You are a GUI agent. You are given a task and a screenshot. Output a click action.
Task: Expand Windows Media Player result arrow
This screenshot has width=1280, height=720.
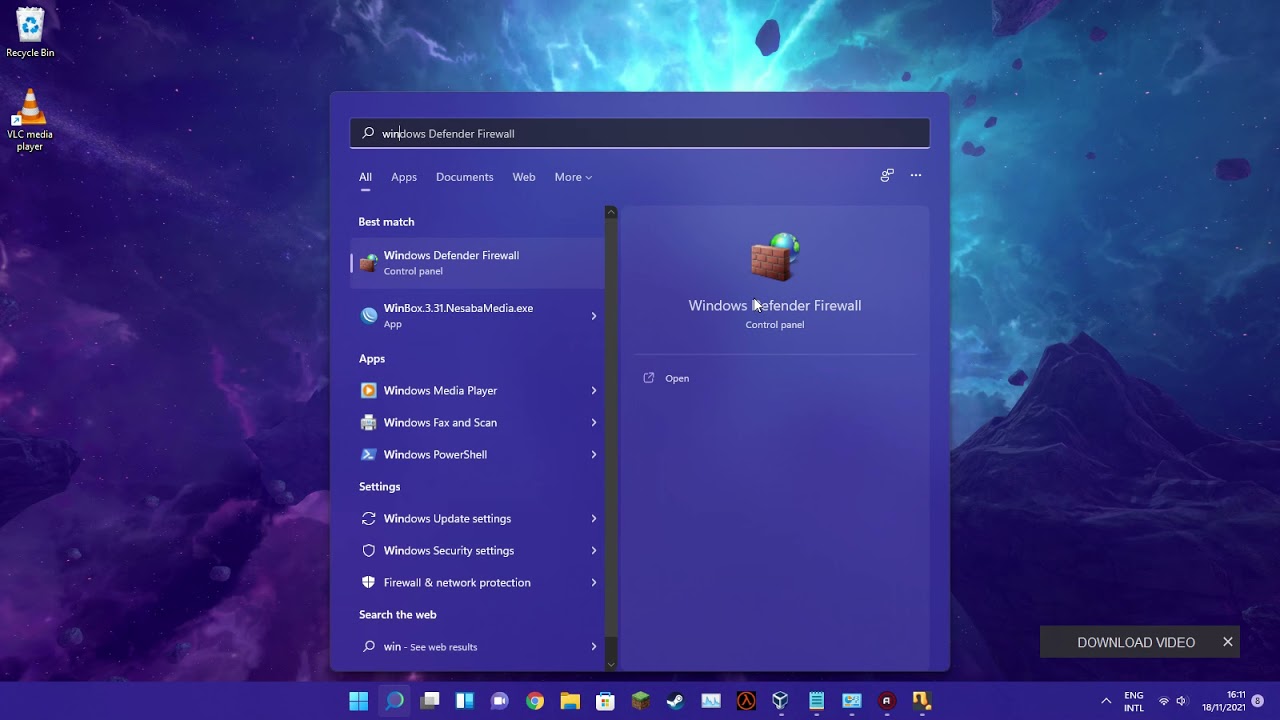pos(593,391)
